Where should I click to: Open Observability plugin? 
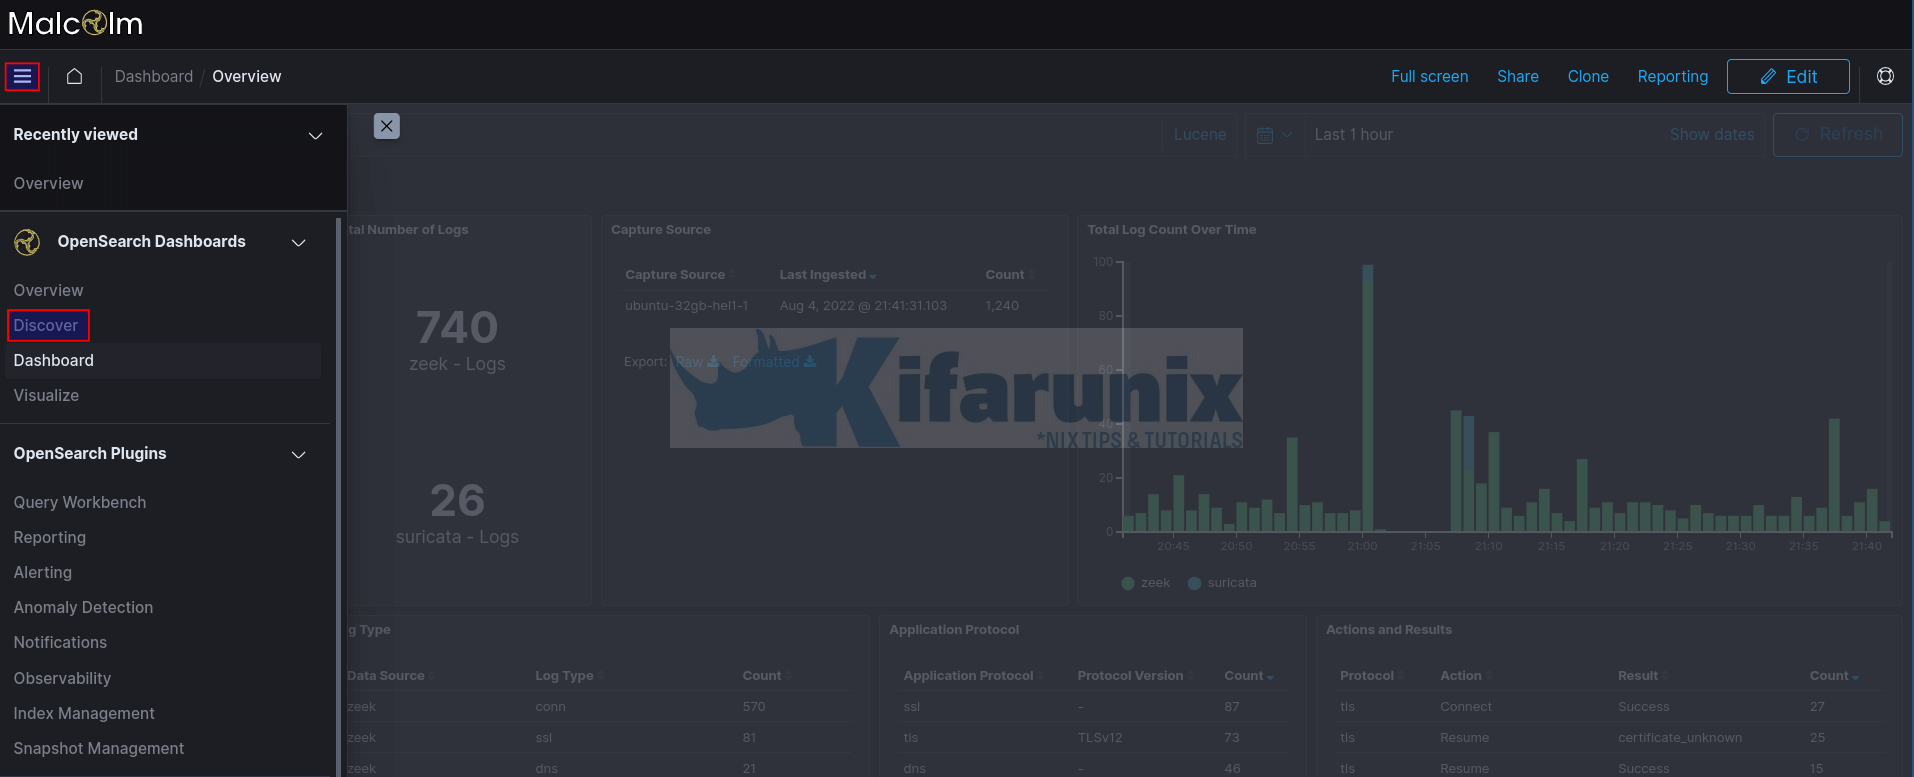click(62, 679)
